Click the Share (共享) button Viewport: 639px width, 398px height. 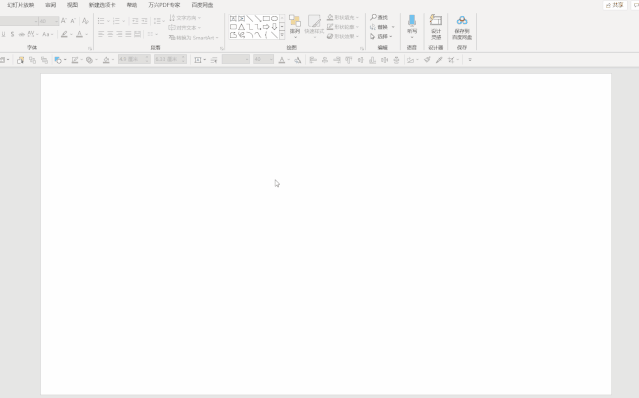tap(615, 5)
